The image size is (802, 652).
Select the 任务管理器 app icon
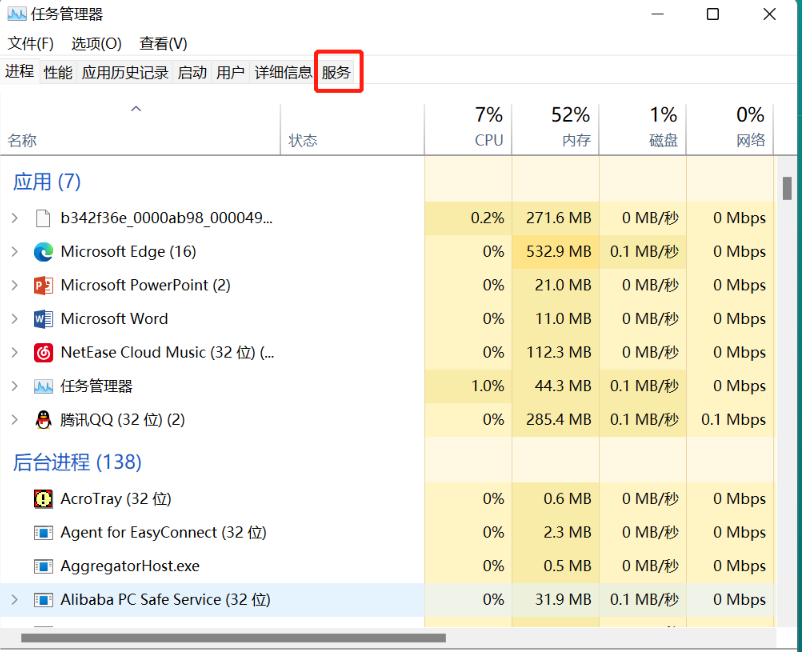[42, 385]
